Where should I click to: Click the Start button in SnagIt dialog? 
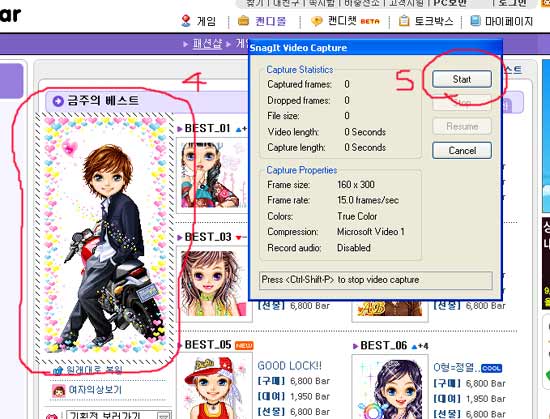(462, 79)
